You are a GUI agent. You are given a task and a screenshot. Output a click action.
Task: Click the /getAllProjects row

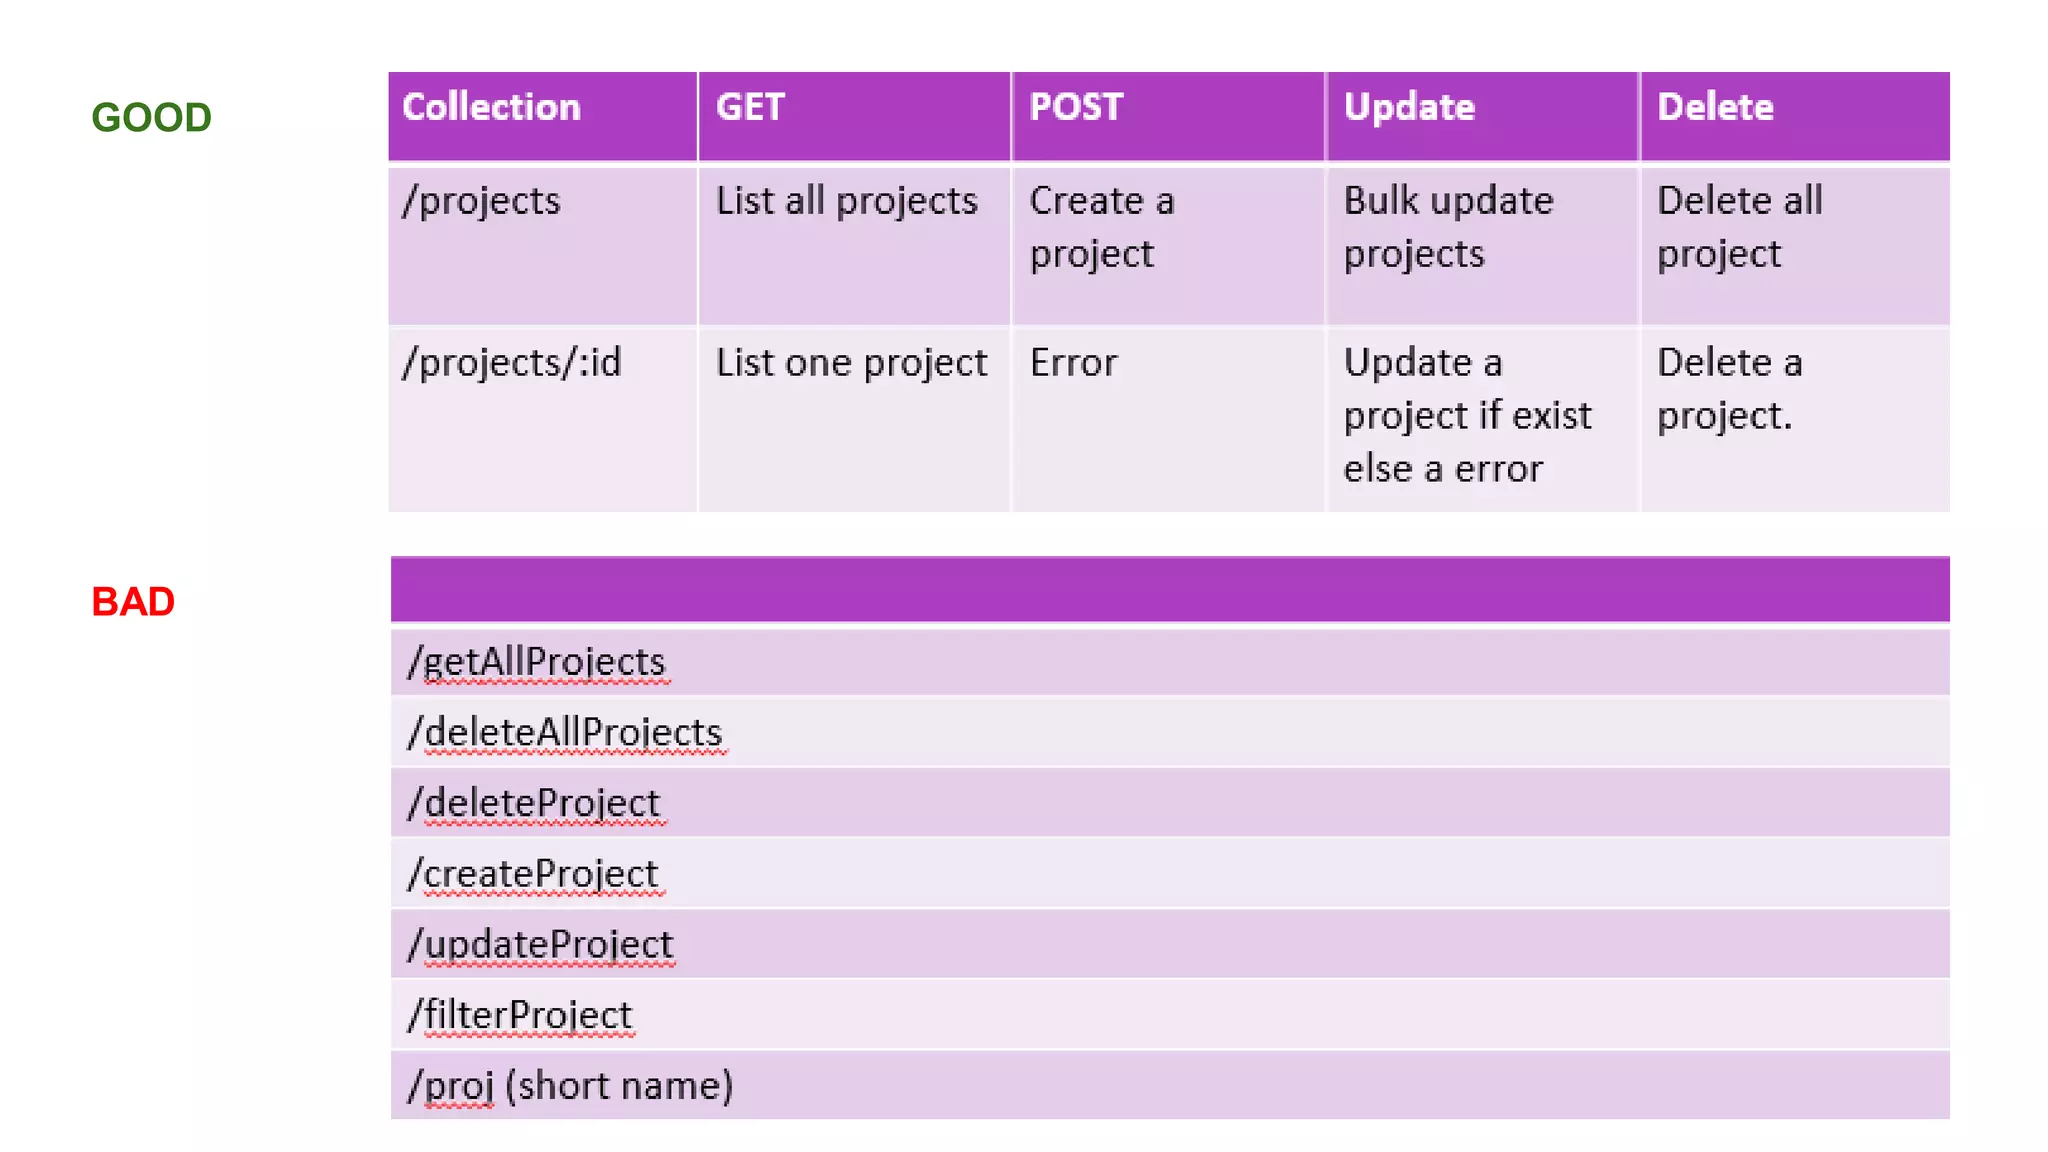(536, 662)
